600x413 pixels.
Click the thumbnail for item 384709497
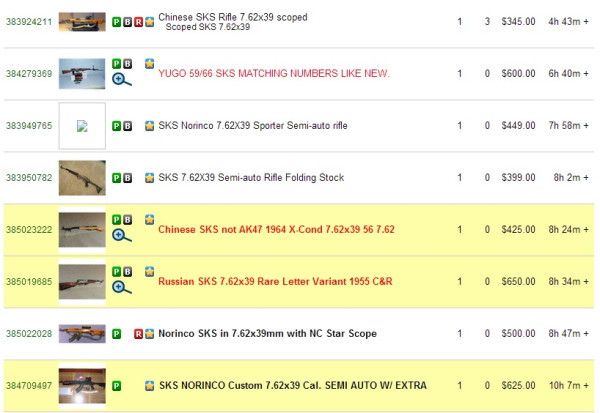point(82,385)
